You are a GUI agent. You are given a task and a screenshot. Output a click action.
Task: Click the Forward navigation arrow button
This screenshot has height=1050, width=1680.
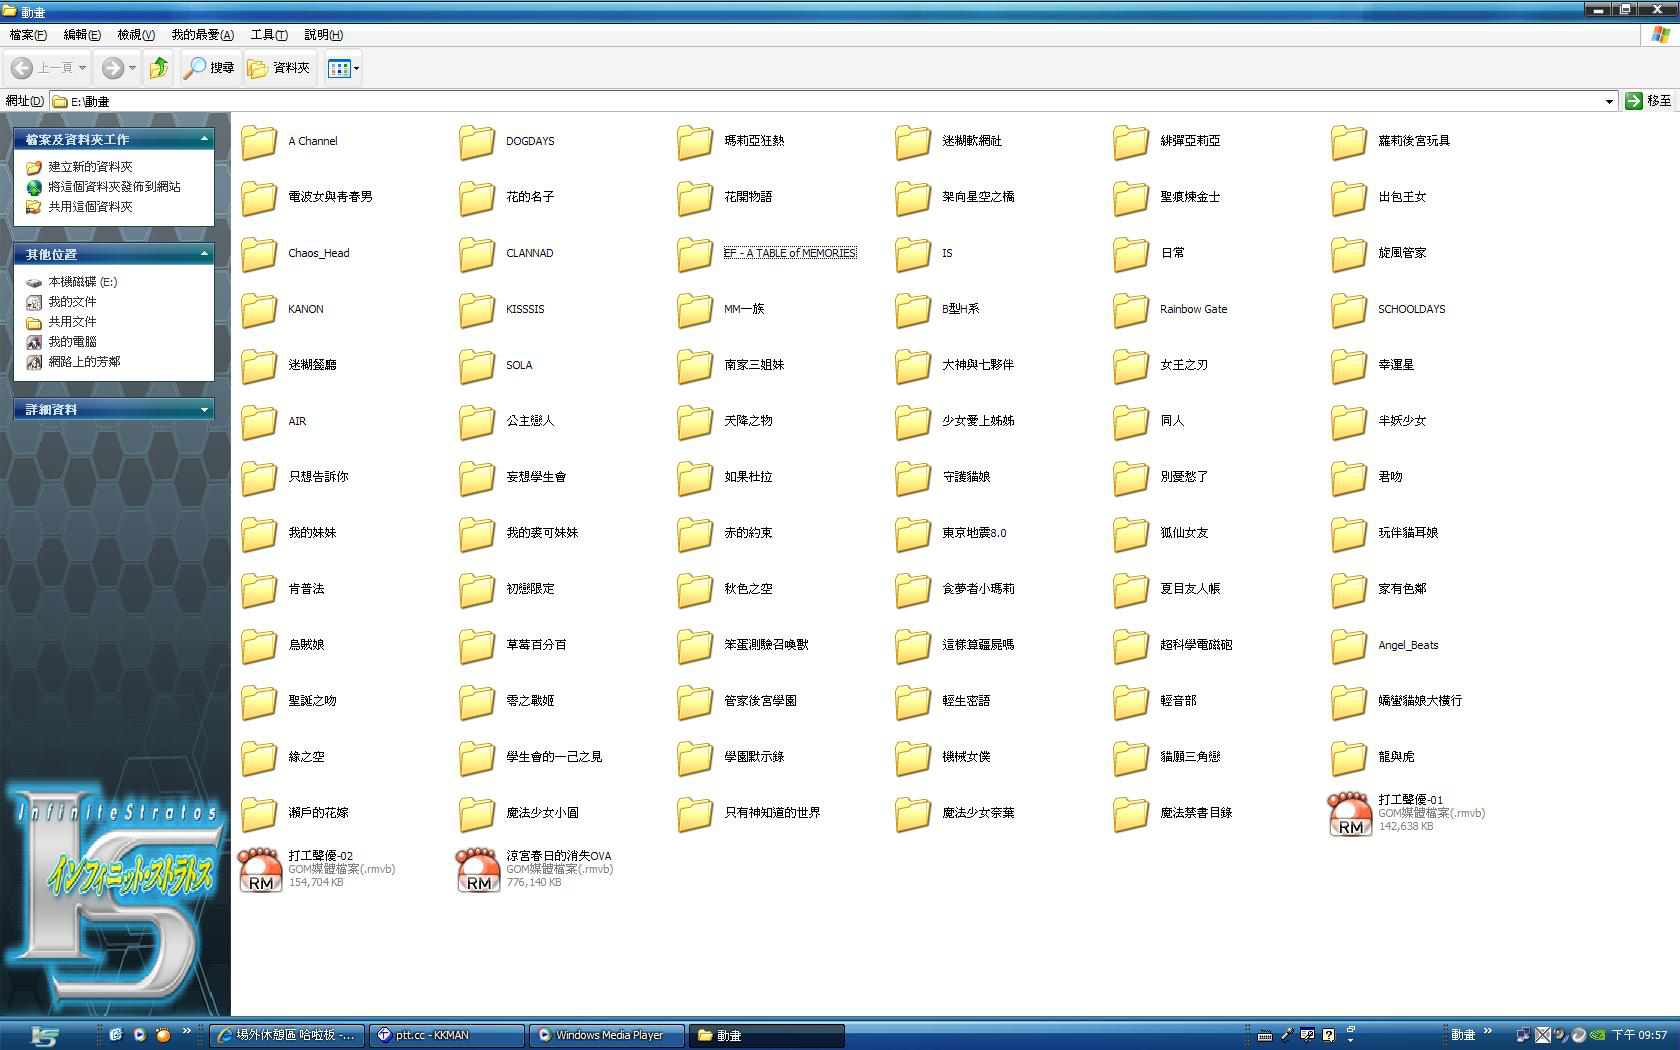[x=113, y=68]
